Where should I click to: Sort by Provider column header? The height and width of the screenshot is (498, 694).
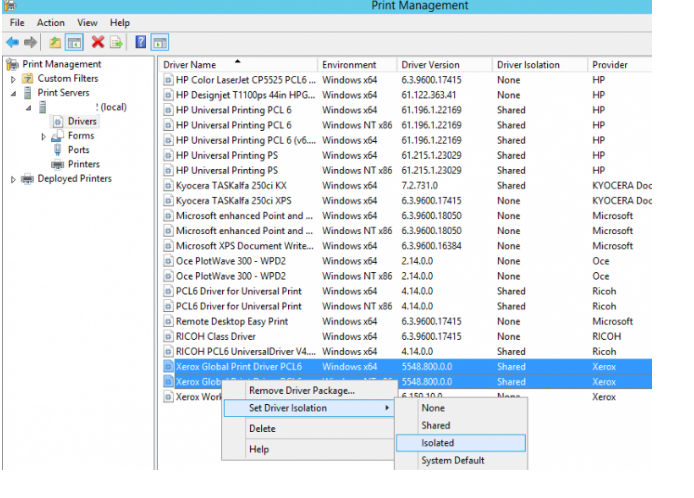click(620, 65)
